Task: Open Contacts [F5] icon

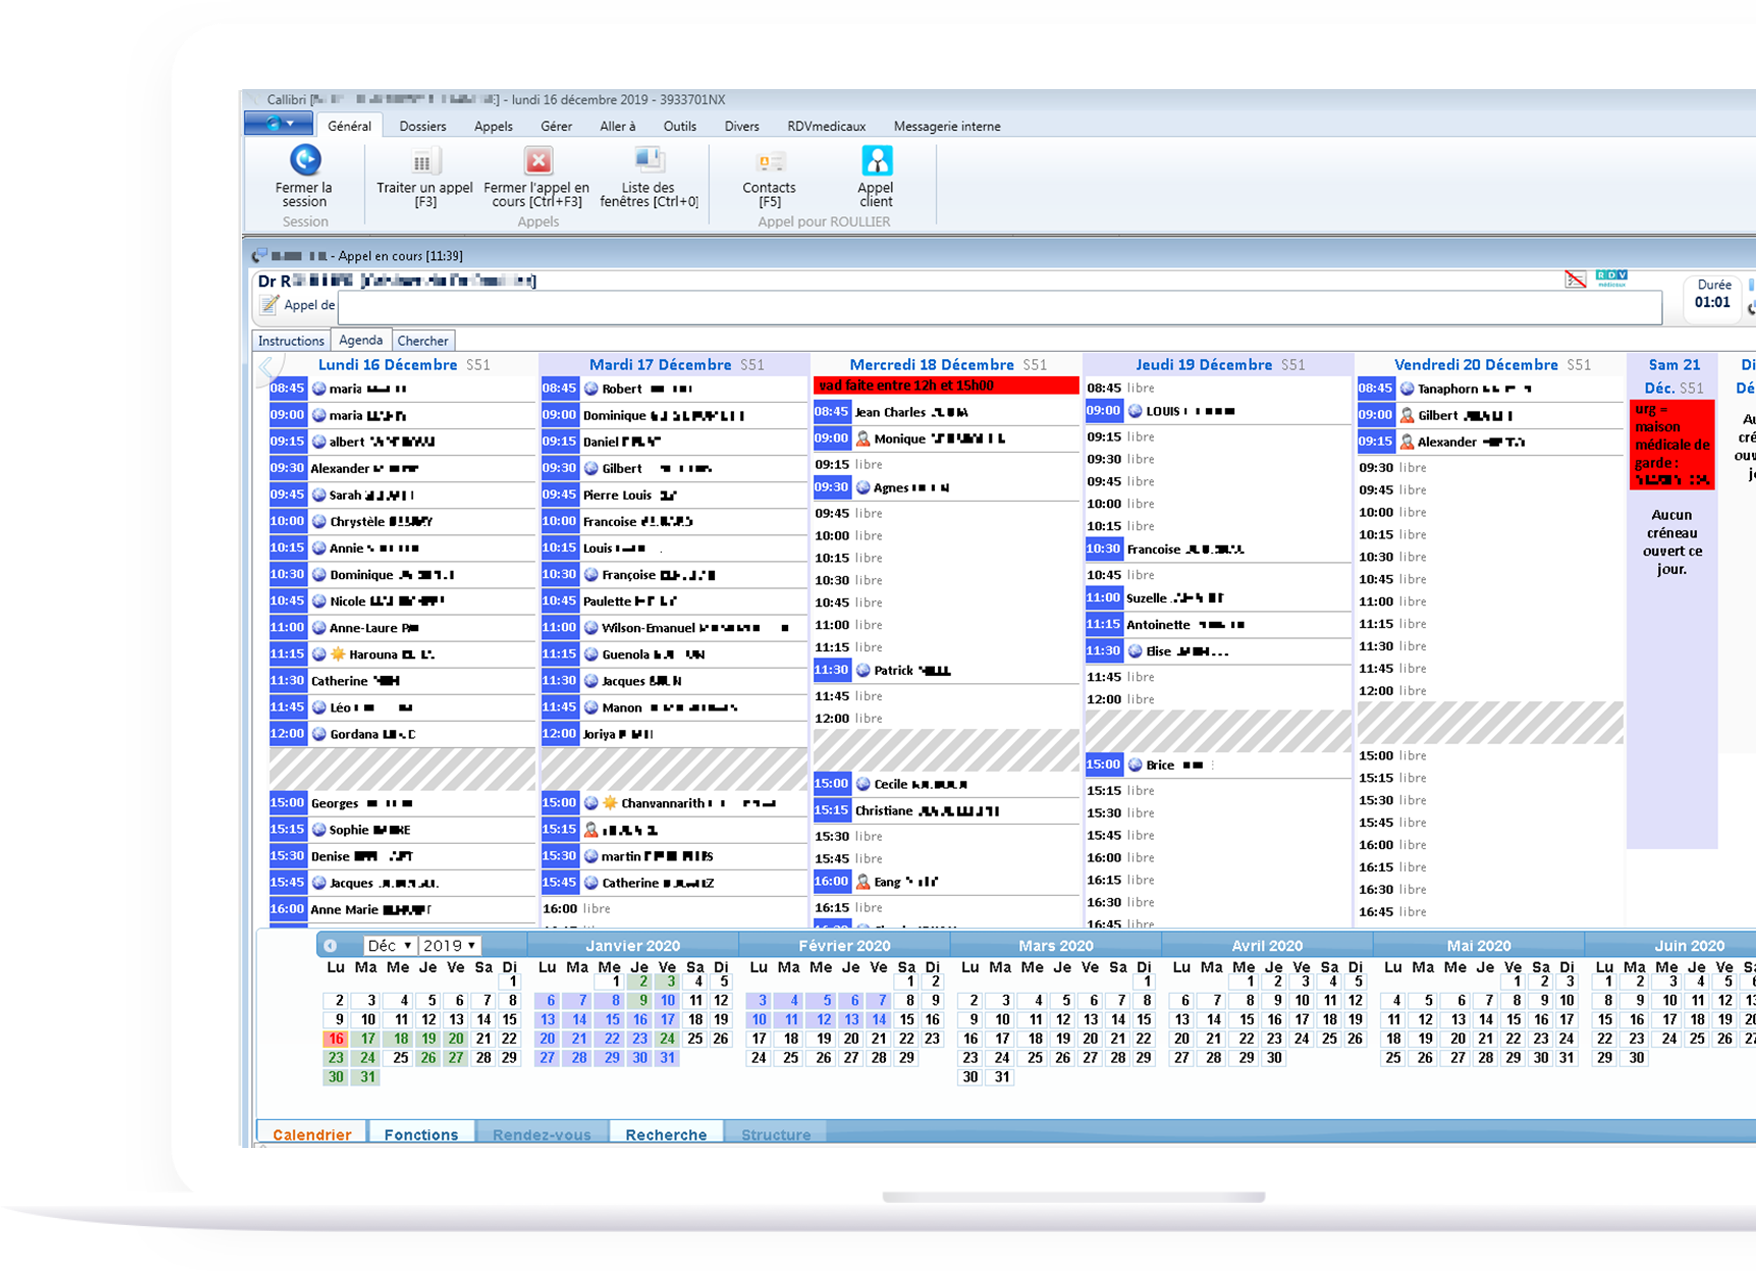Action: 770,162
